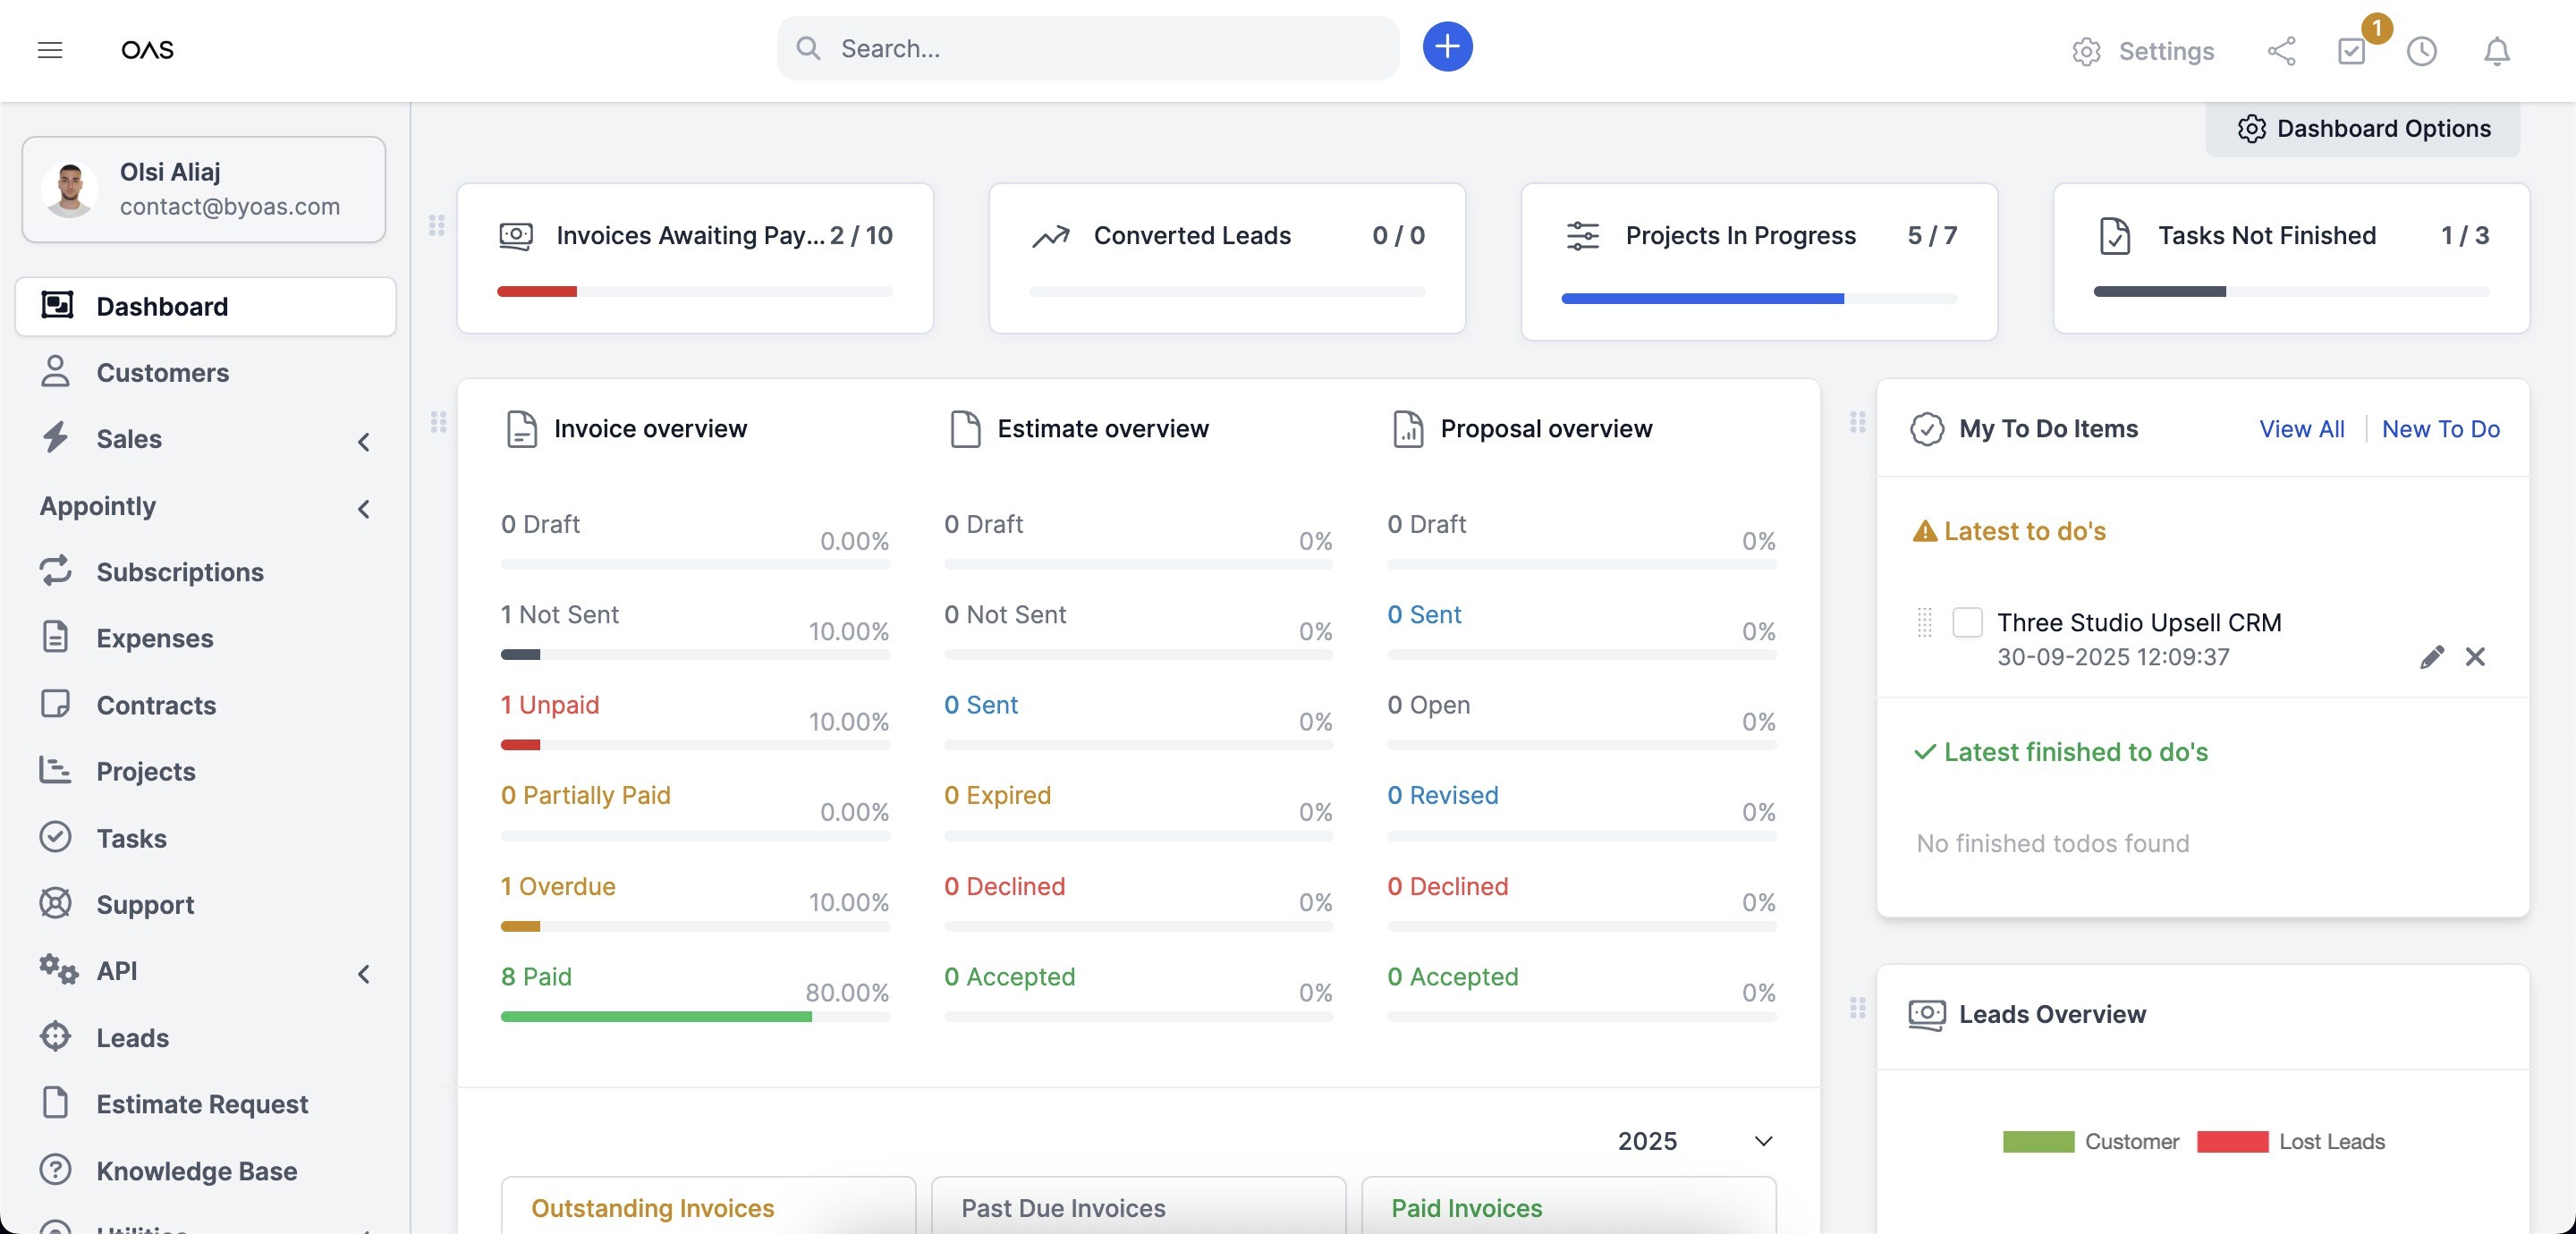Open the tasks checklist icon with badge
This screenshot has height=1234, width=2576.
pyautogui.click(x=2352, y=50)
